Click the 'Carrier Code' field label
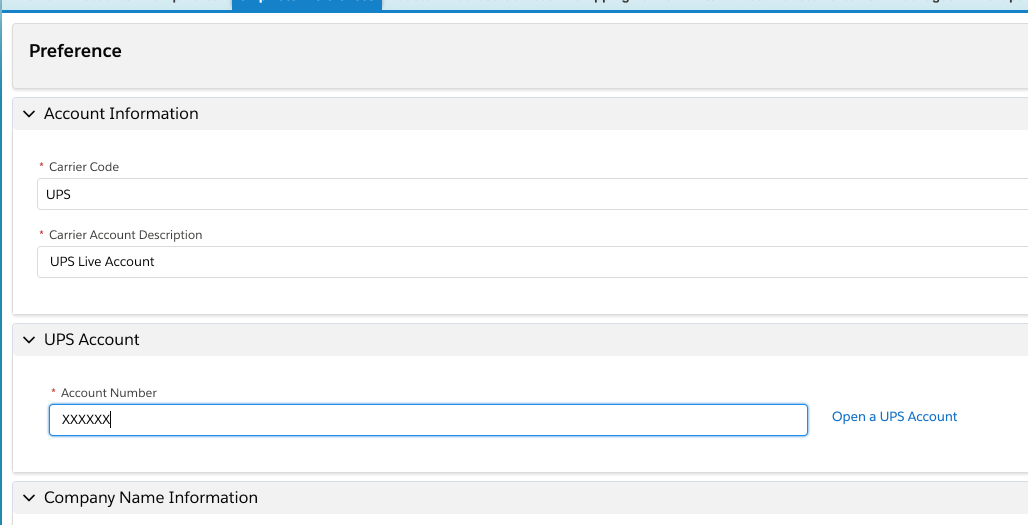The width and height of the screenshot is (1028, 525). pos(84,166)
